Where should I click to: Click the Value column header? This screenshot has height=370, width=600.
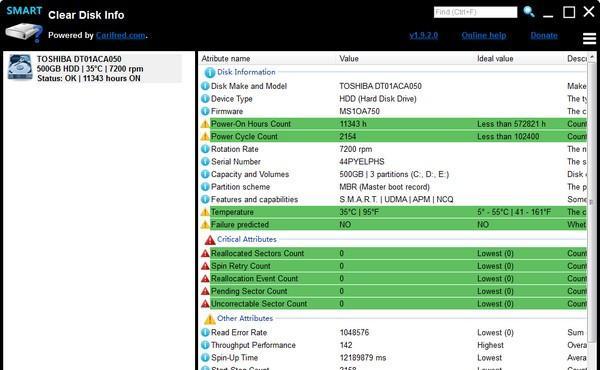[x=349, y=59]
